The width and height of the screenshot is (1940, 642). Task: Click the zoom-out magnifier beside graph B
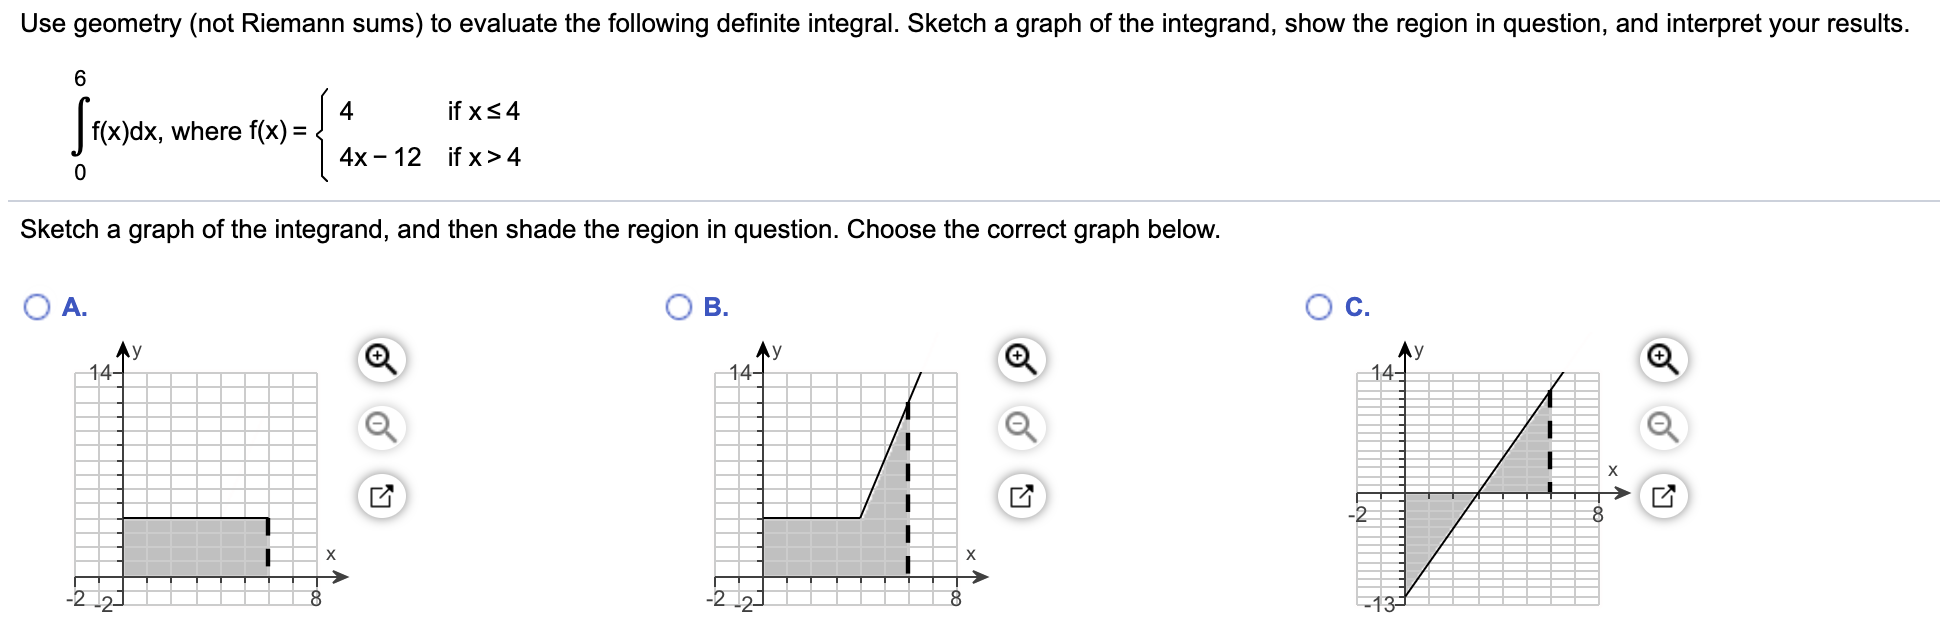1019,425
